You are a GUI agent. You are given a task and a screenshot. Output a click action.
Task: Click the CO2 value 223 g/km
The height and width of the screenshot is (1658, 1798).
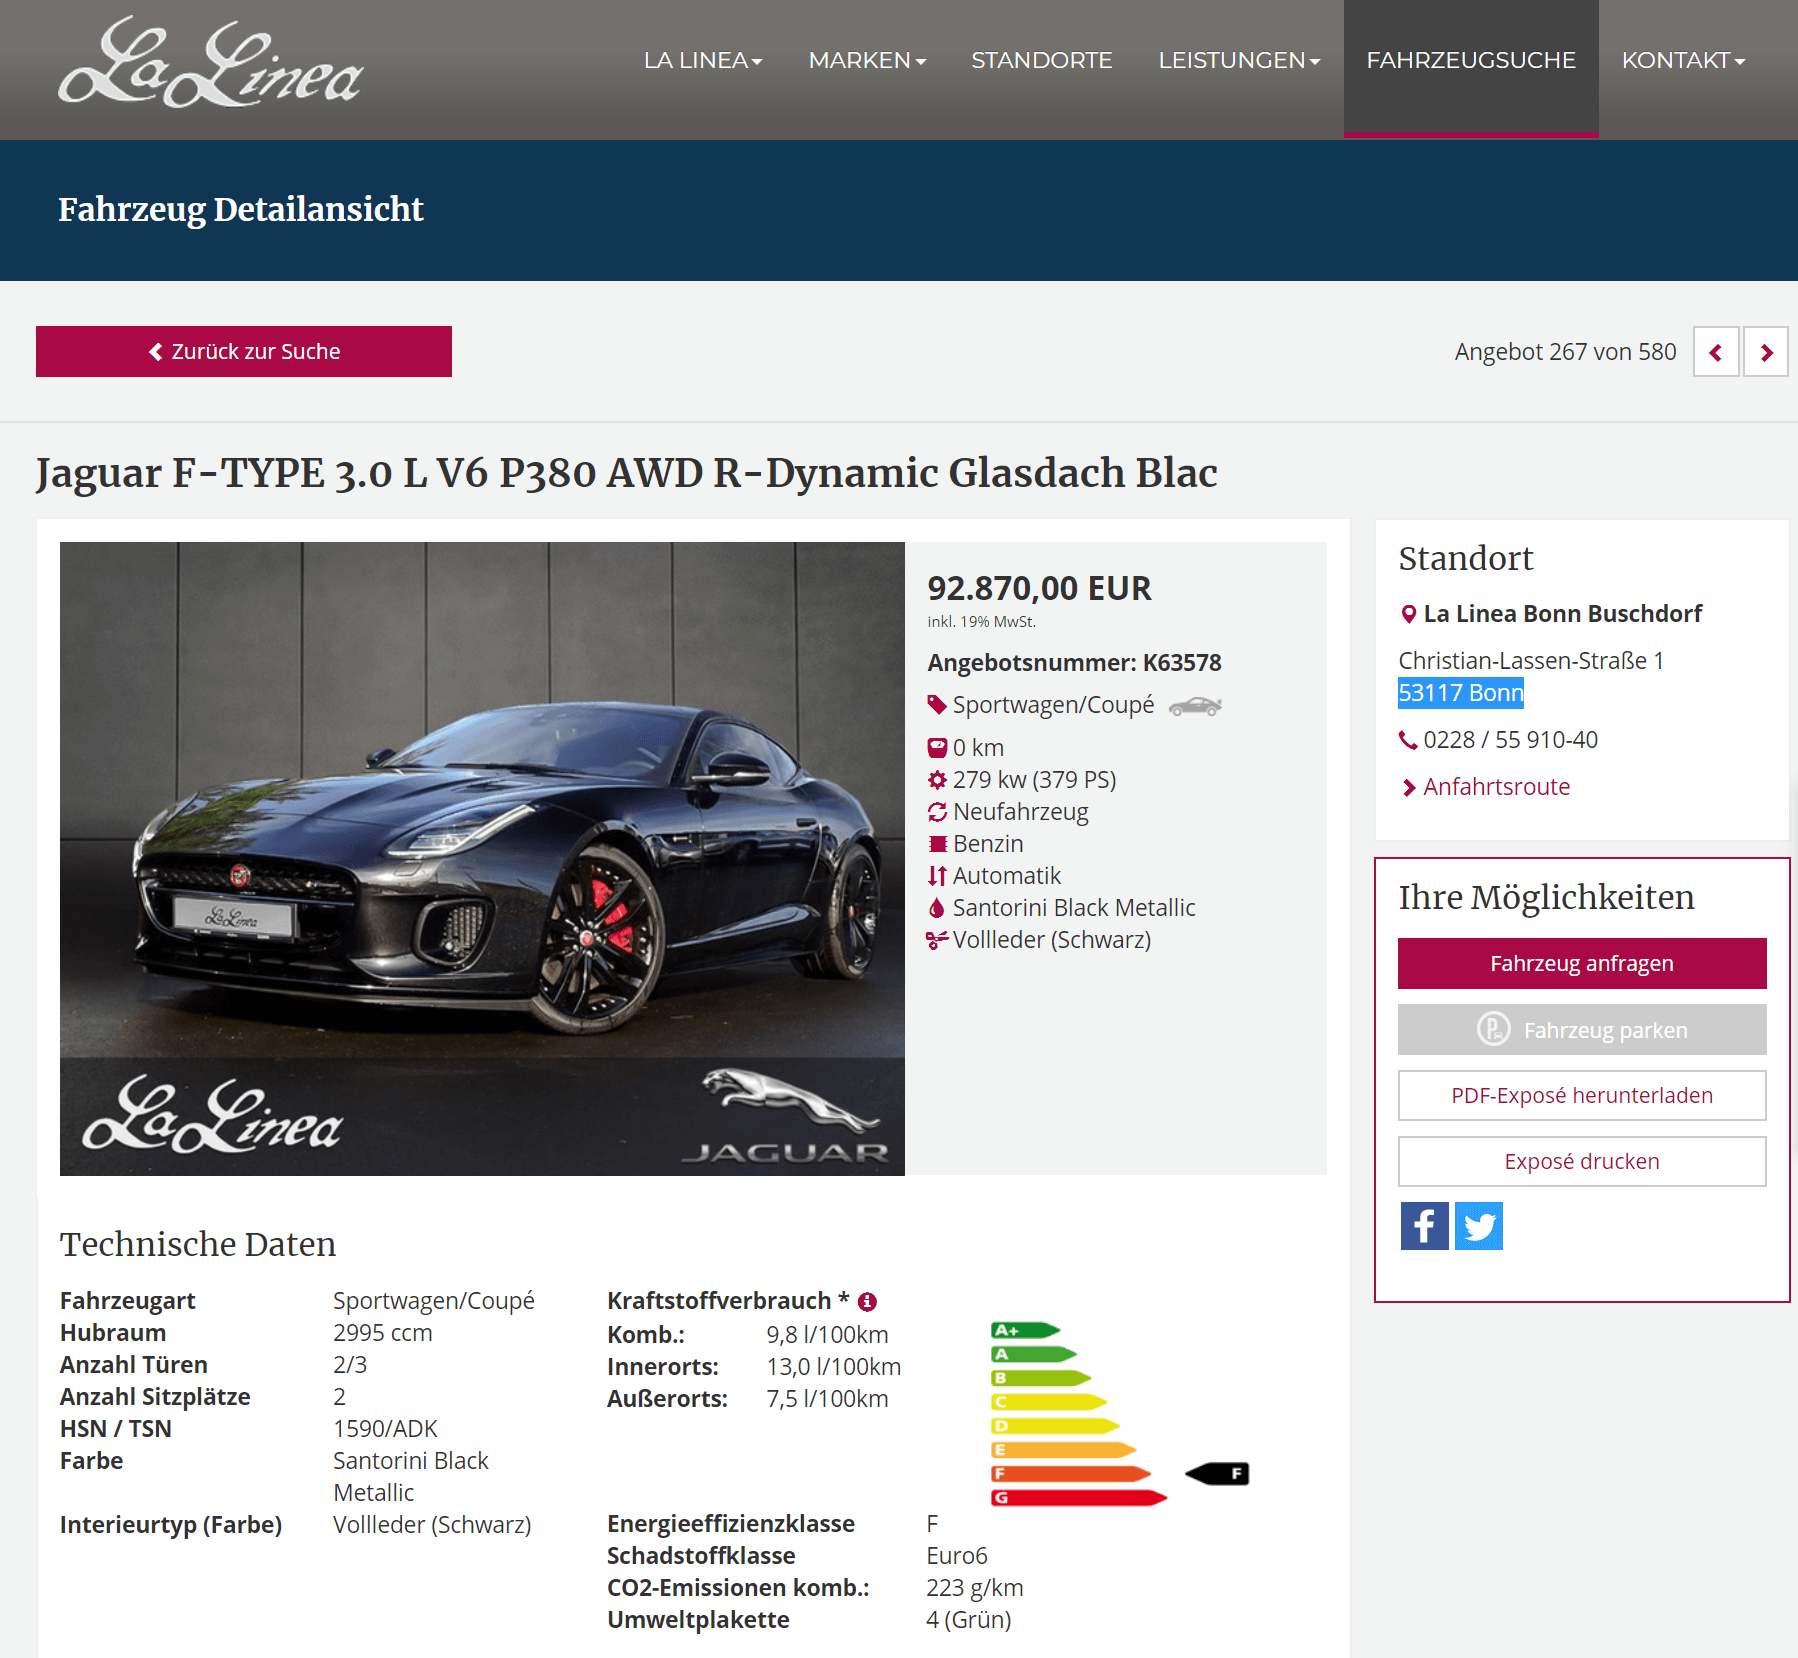974,1588
